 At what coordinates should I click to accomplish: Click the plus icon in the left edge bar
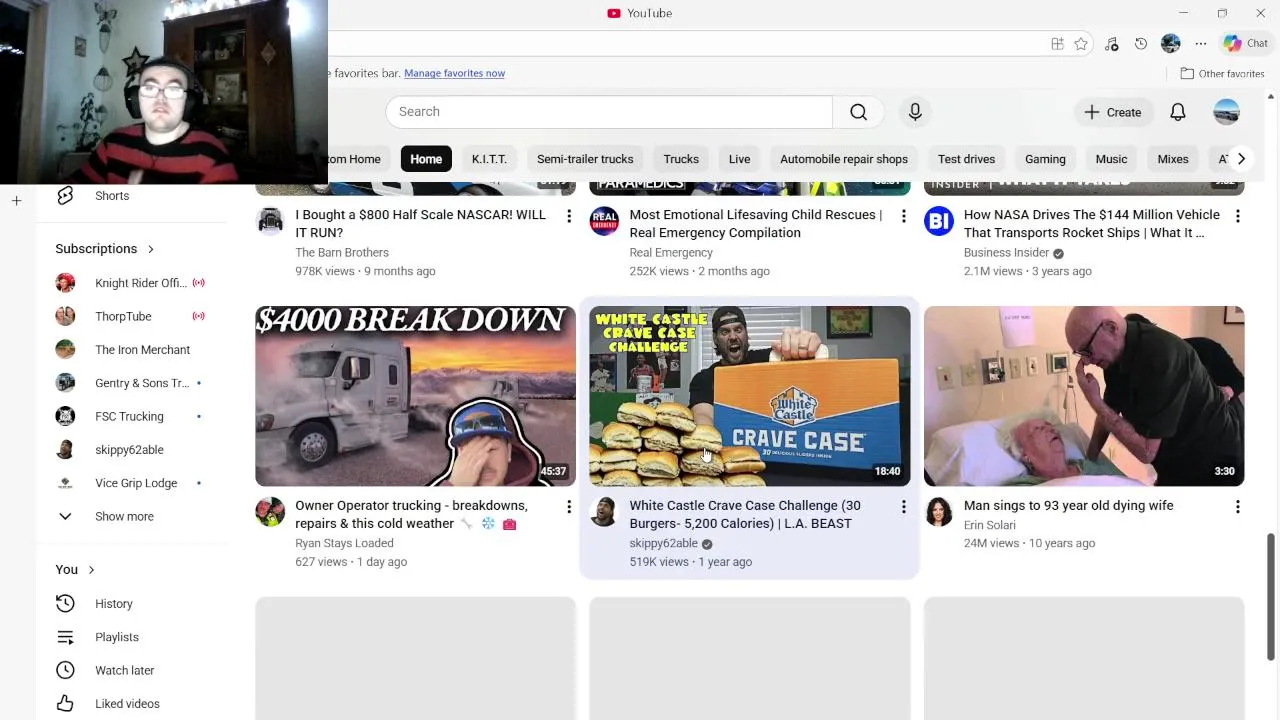(16, 201)
